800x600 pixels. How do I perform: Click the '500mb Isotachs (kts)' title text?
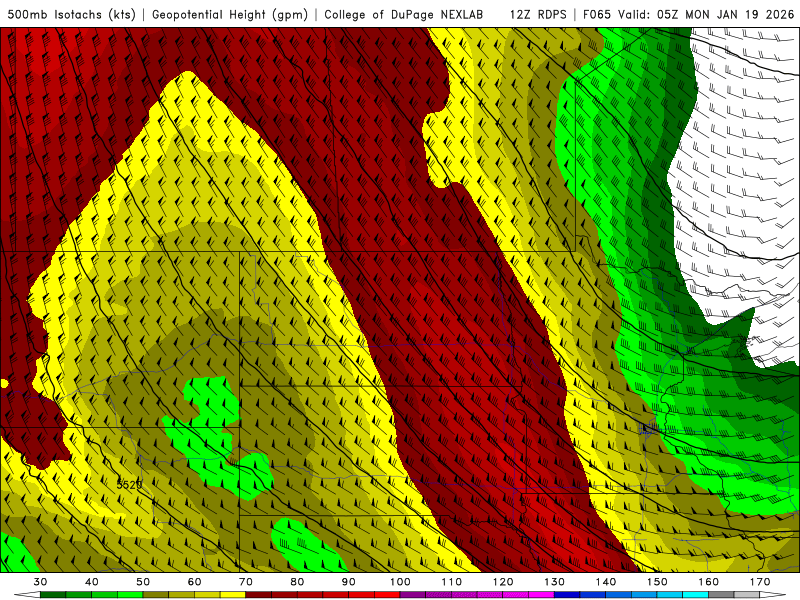pos(71,14)
